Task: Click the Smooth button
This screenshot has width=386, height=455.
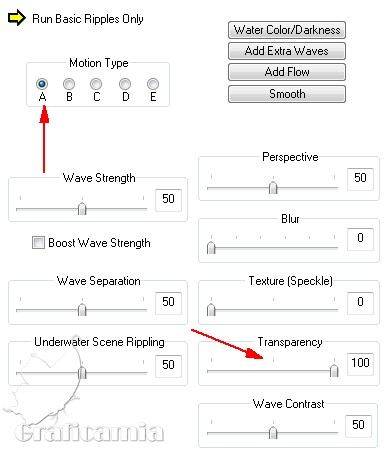Action: 287,94
